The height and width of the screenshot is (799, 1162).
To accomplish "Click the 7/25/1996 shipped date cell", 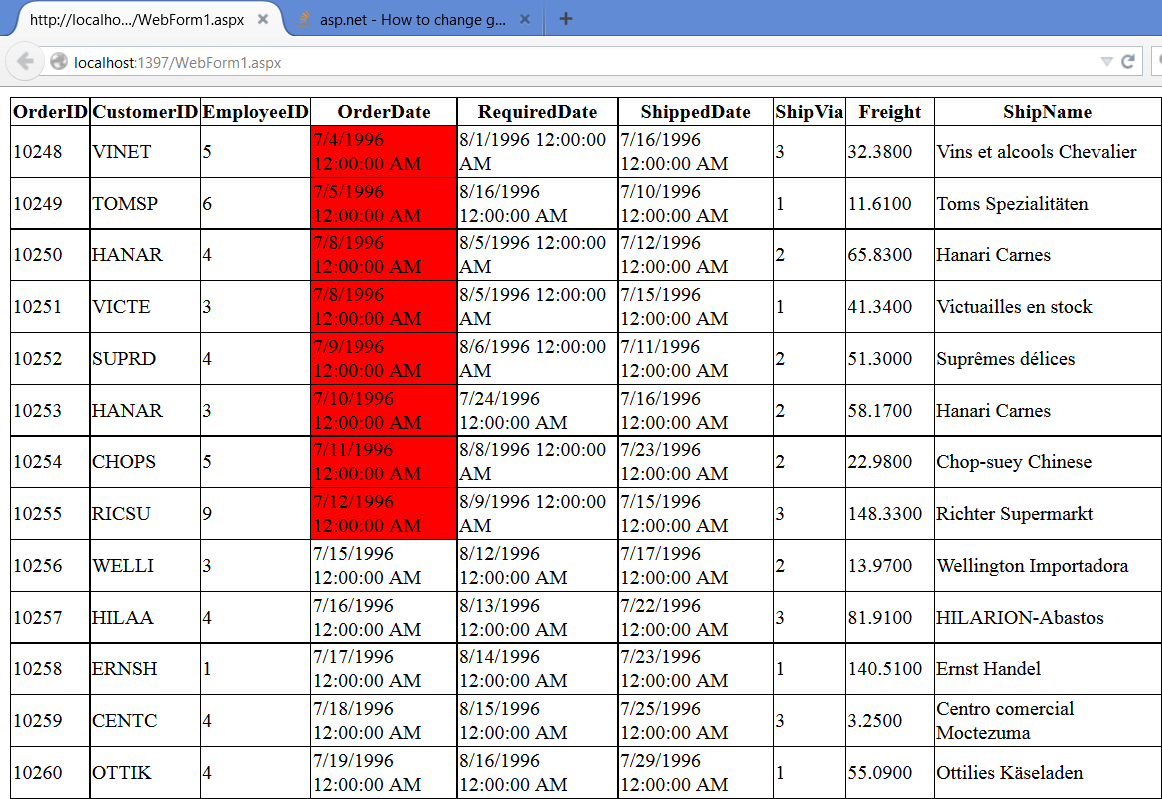I will [696, 720].
